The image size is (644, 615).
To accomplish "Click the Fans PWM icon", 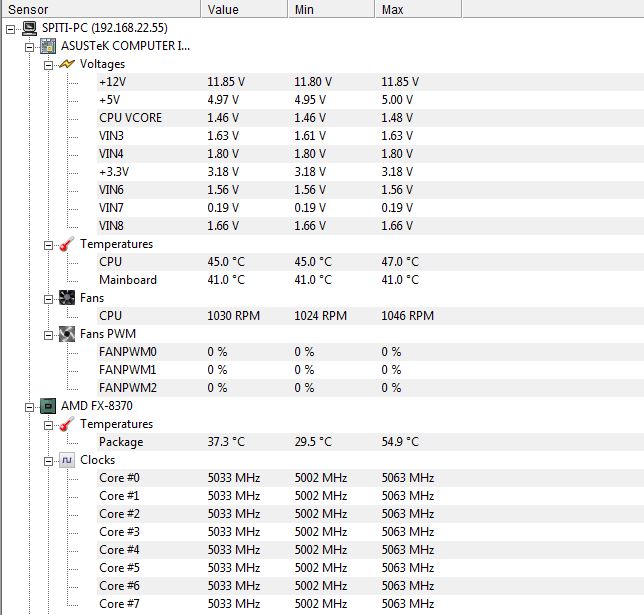I will 67,334.
